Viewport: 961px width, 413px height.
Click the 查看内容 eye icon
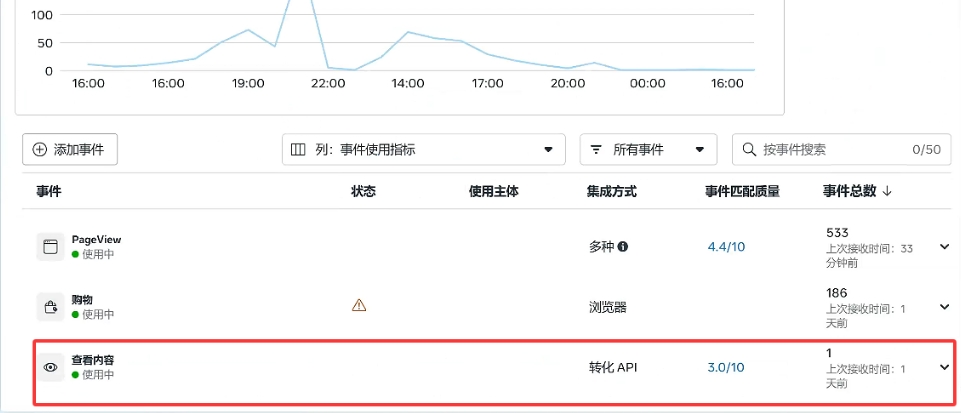coord(50,368)
